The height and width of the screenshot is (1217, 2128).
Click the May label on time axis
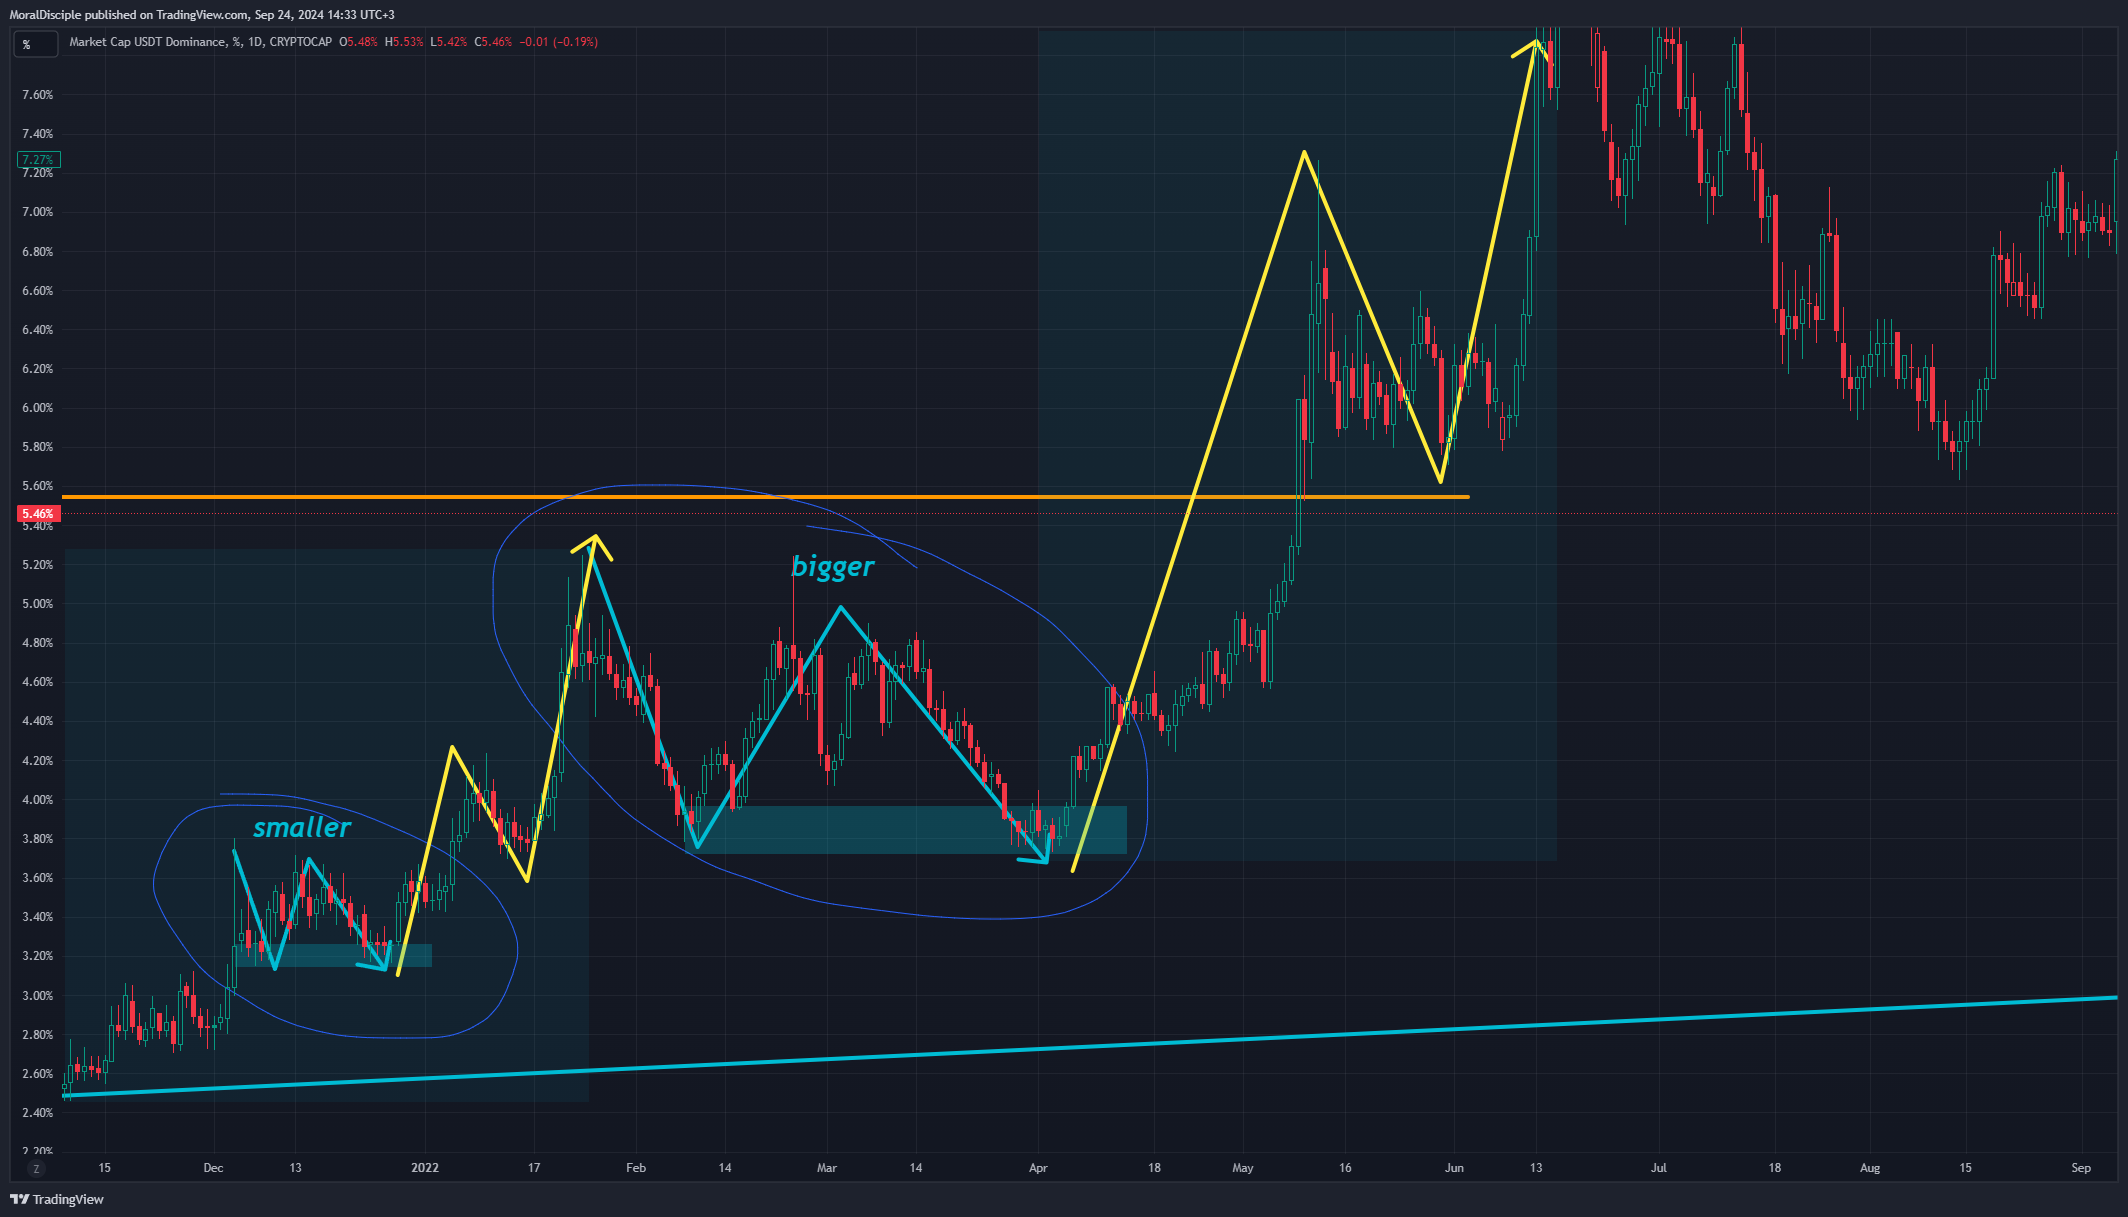pos(1243,1168)
